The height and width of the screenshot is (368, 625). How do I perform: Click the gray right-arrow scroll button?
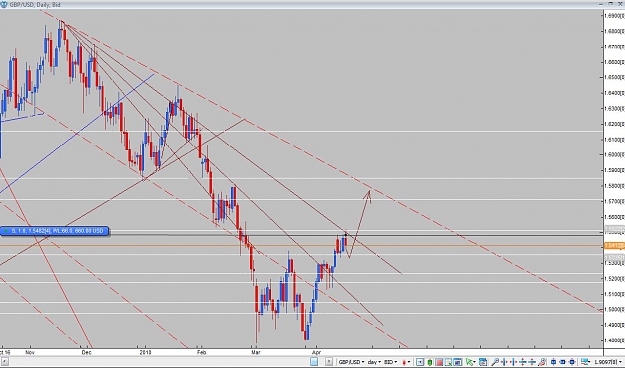point(329,362)
